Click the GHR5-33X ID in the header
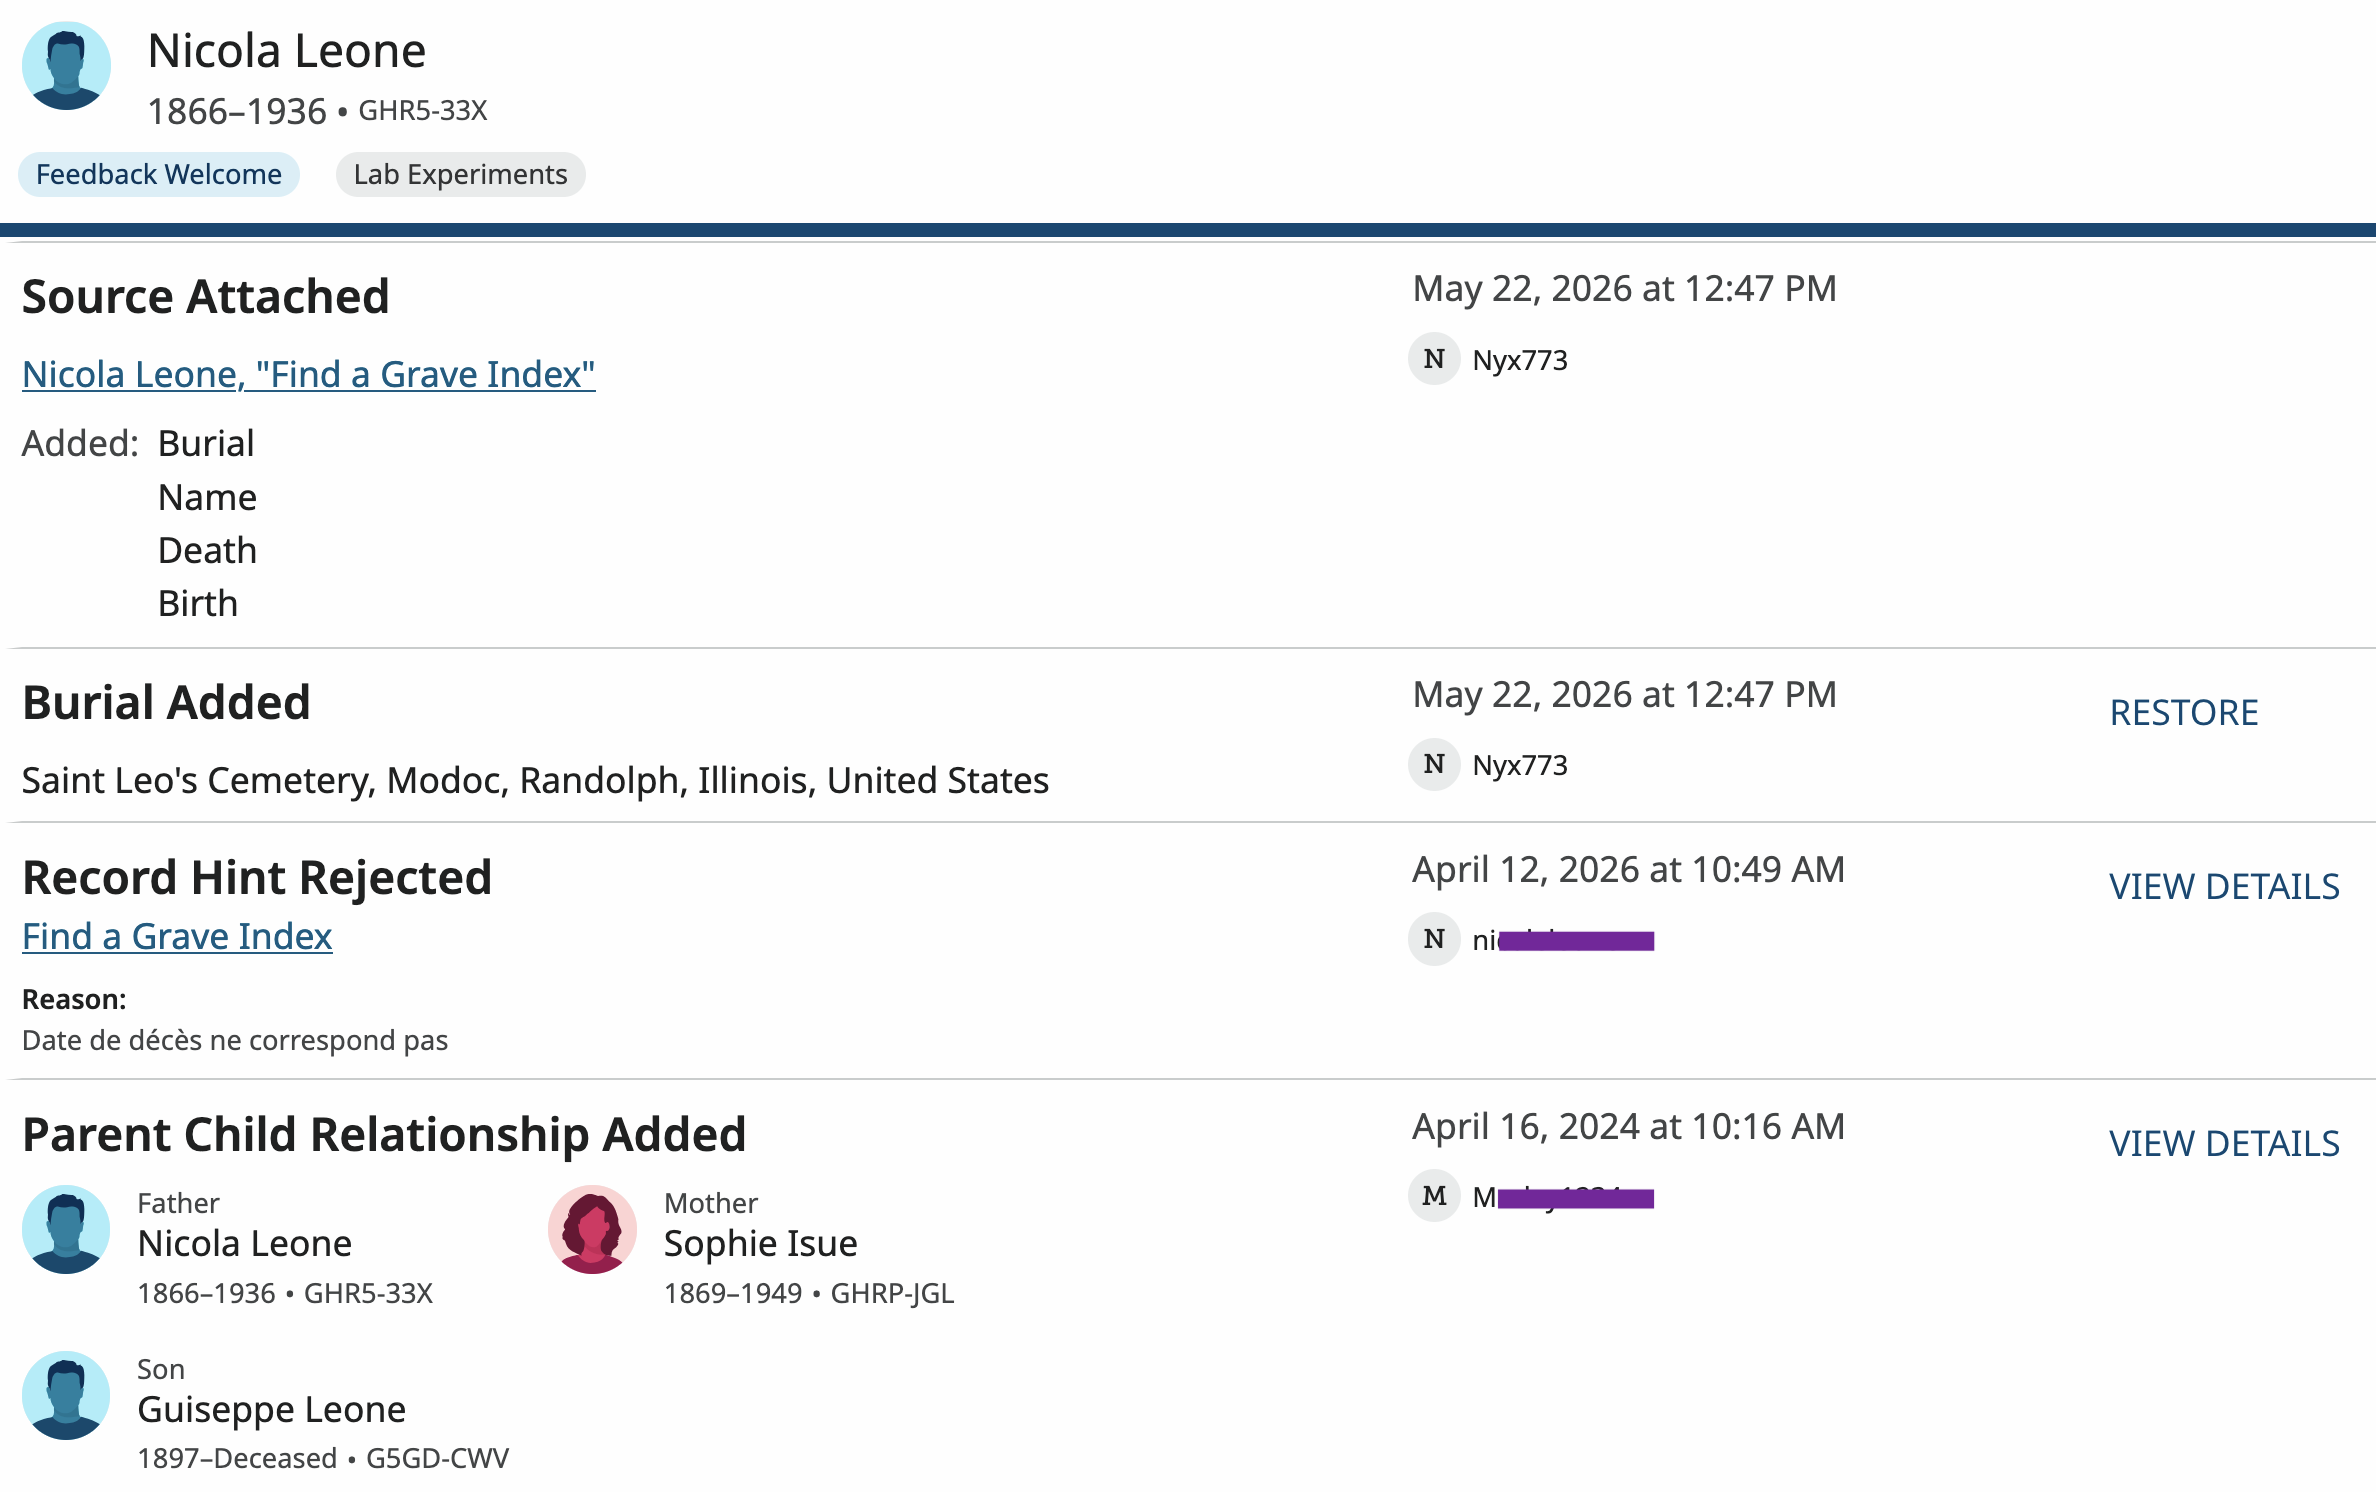2376x1492 pixels. tap(423, 111)
